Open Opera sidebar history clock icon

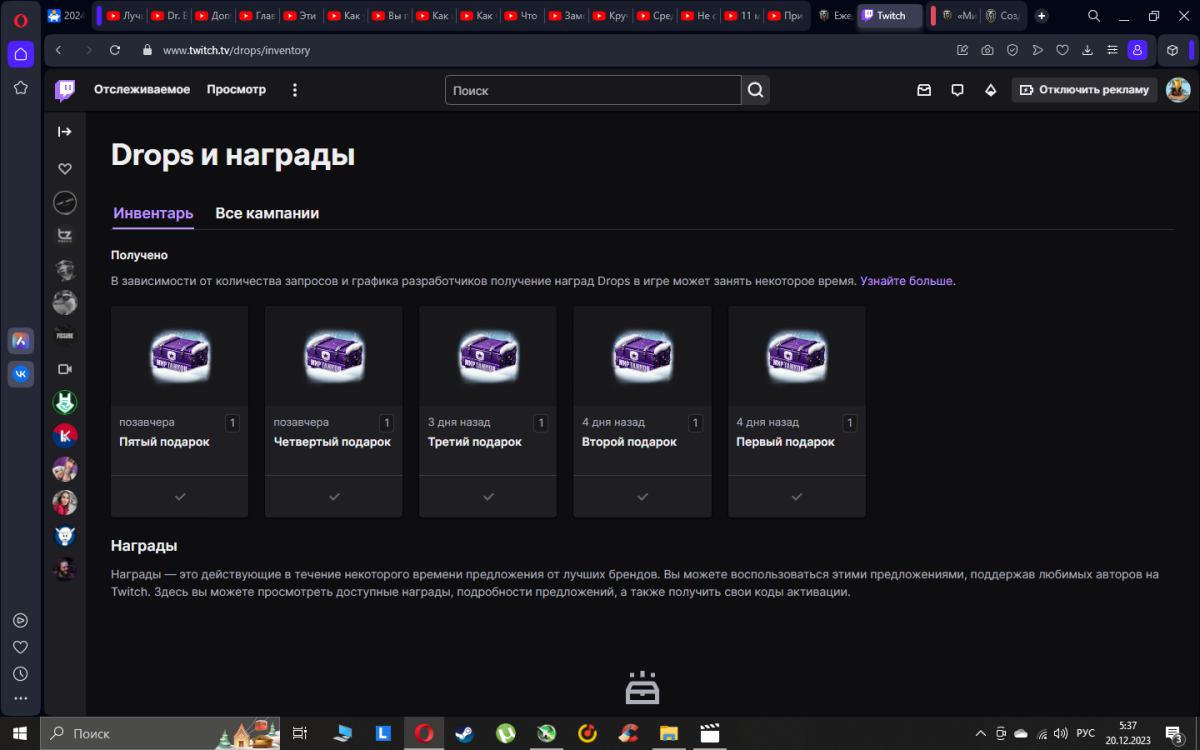[20, 674]
